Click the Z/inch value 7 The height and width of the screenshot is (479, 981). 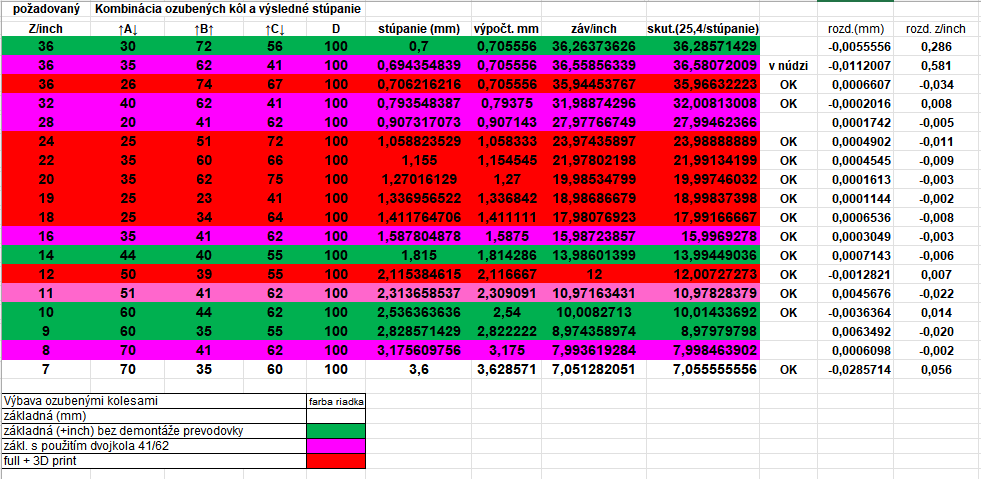(46, 369)
